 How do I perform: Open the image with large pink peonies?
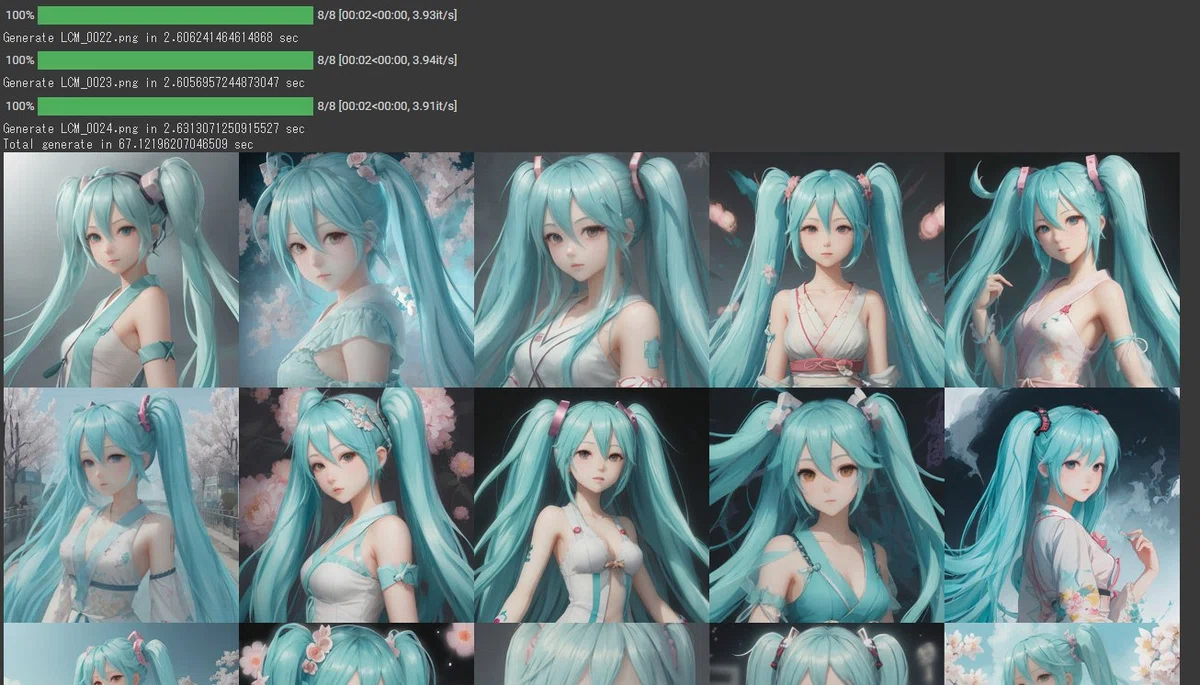[x=356, y=505]
